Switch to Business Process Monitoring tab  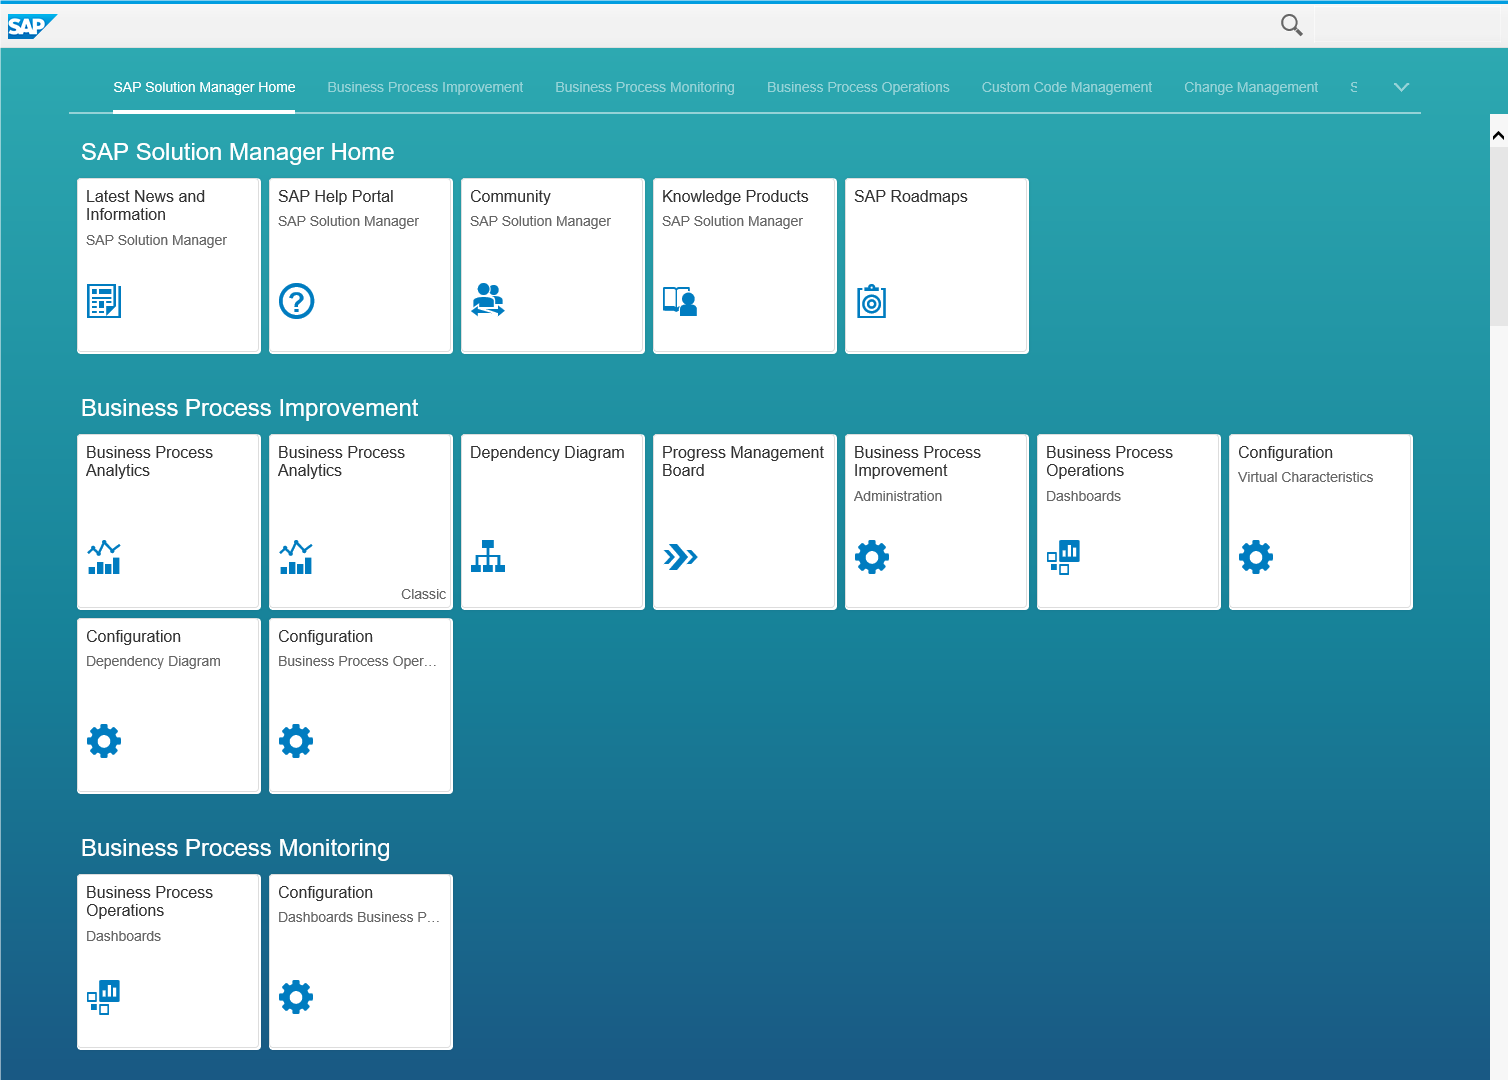point(645,87)
